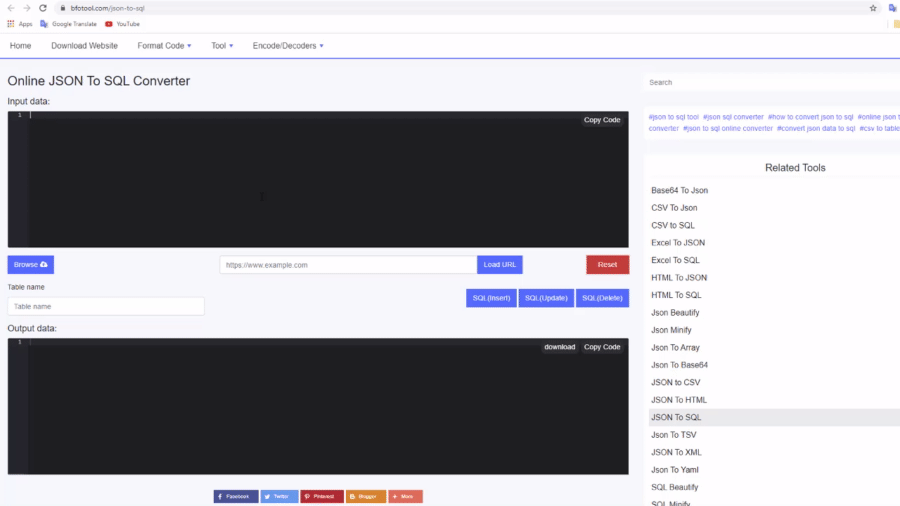Share page on Twitter
Viewport: 900px width, 506px height.
(279, 496)
